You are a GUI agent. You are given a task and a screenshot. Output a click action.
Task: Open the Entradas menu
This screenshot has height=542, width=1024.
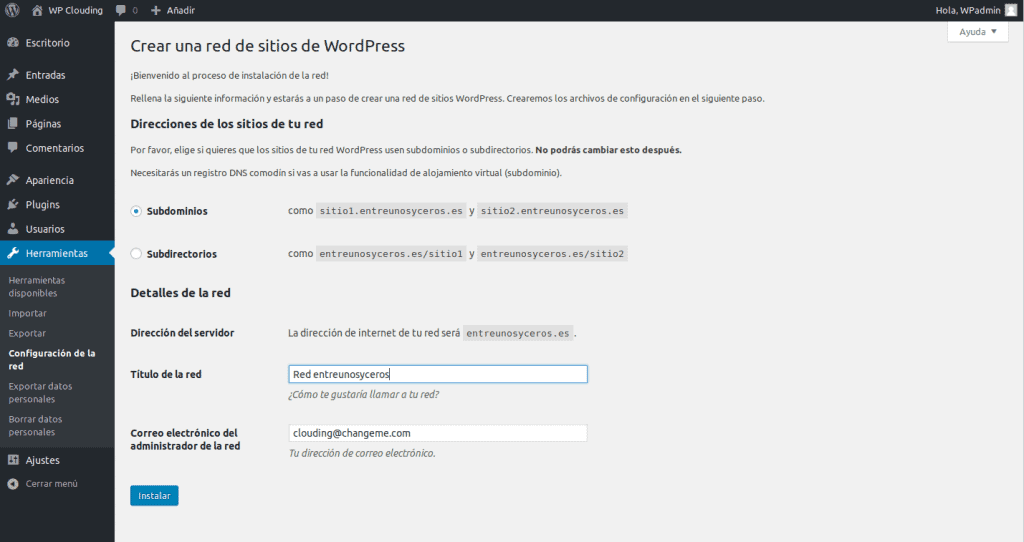[x=46, y=75]
